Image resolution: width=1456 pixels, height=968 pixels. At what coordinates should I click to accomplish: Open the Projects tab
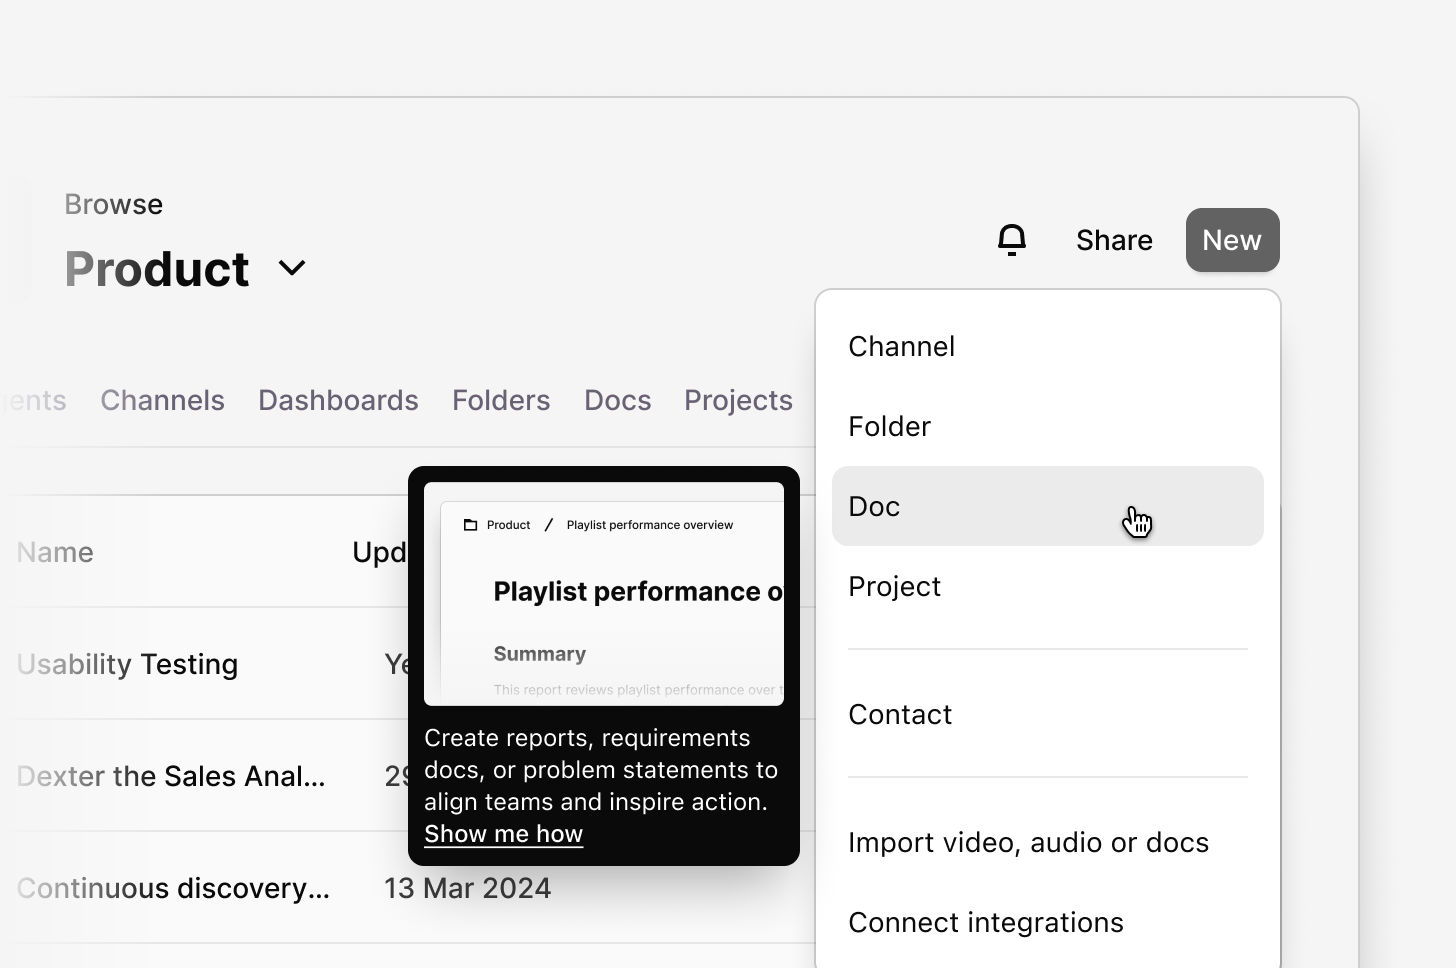[x=738, y=400]
